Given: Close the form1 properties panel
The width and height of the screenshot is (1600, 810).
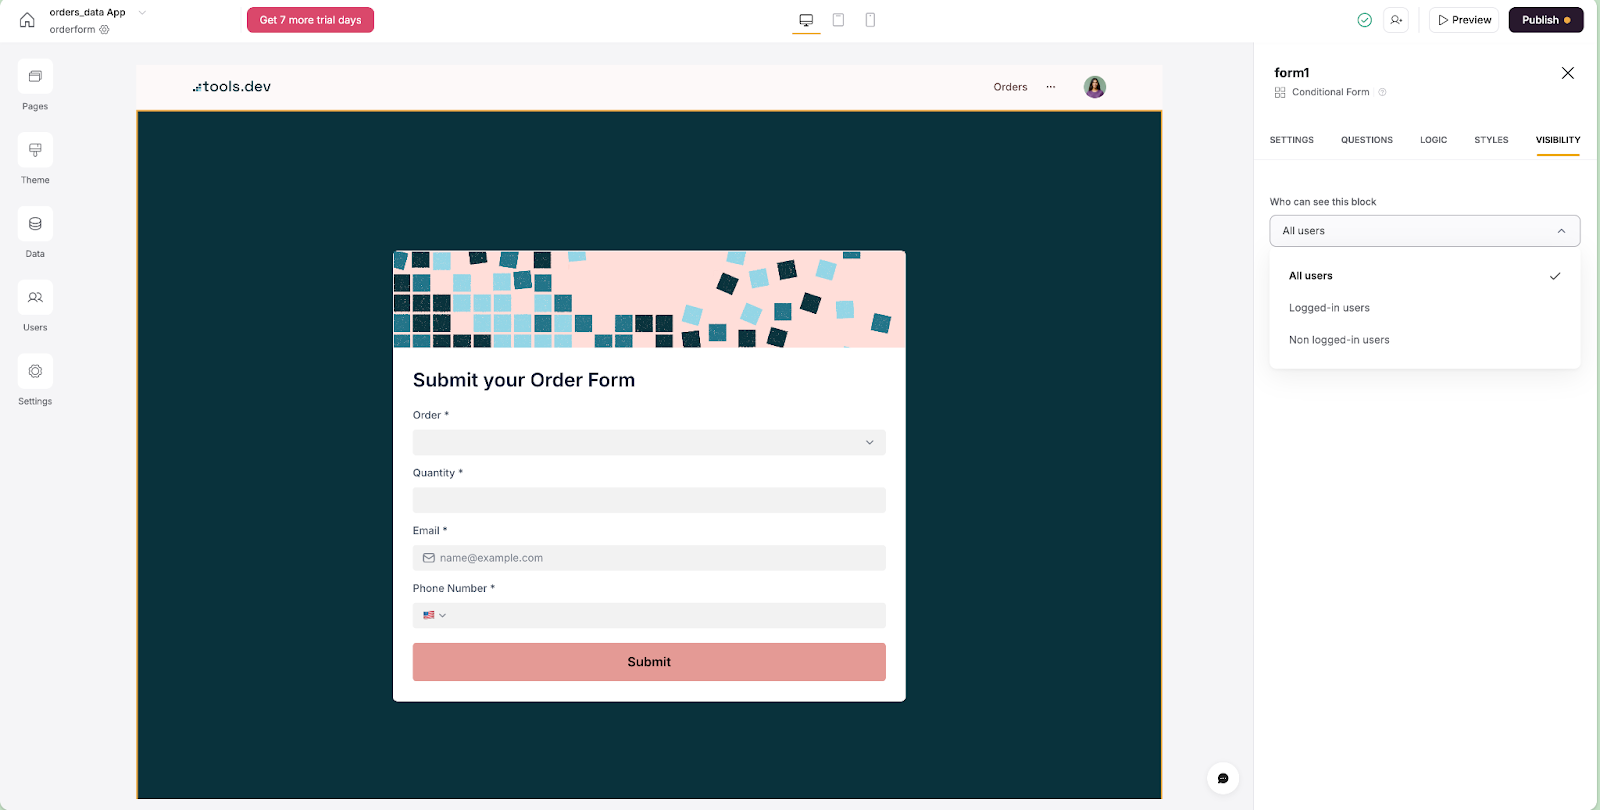Looking at the screenshot, I should click(1567, 73).
